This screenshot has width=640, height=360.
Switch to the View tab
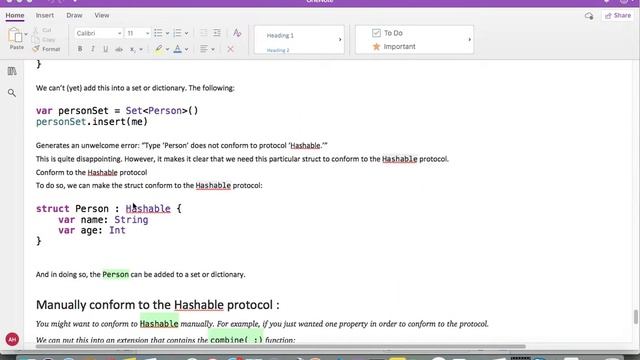coord(102,16)
